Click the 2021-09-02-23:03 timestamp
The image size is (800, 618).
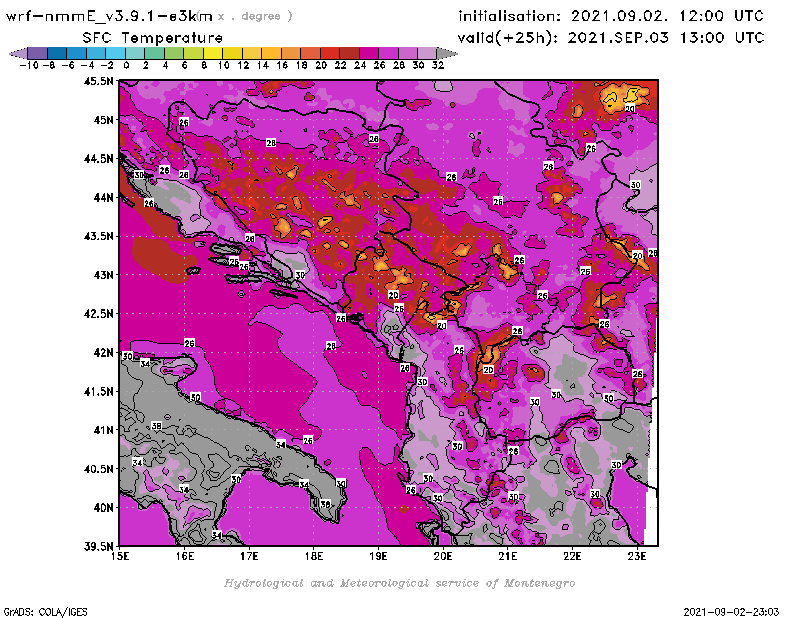tap(731, 612)
